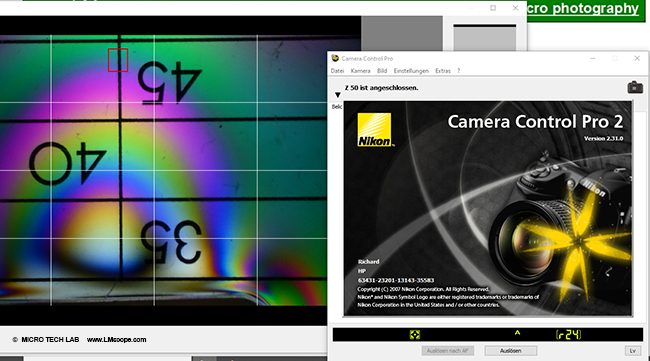650x361 pixels.
Task: Click the r24 remaining shots readout
Action: pyautogui.click(x=568, y=334)
